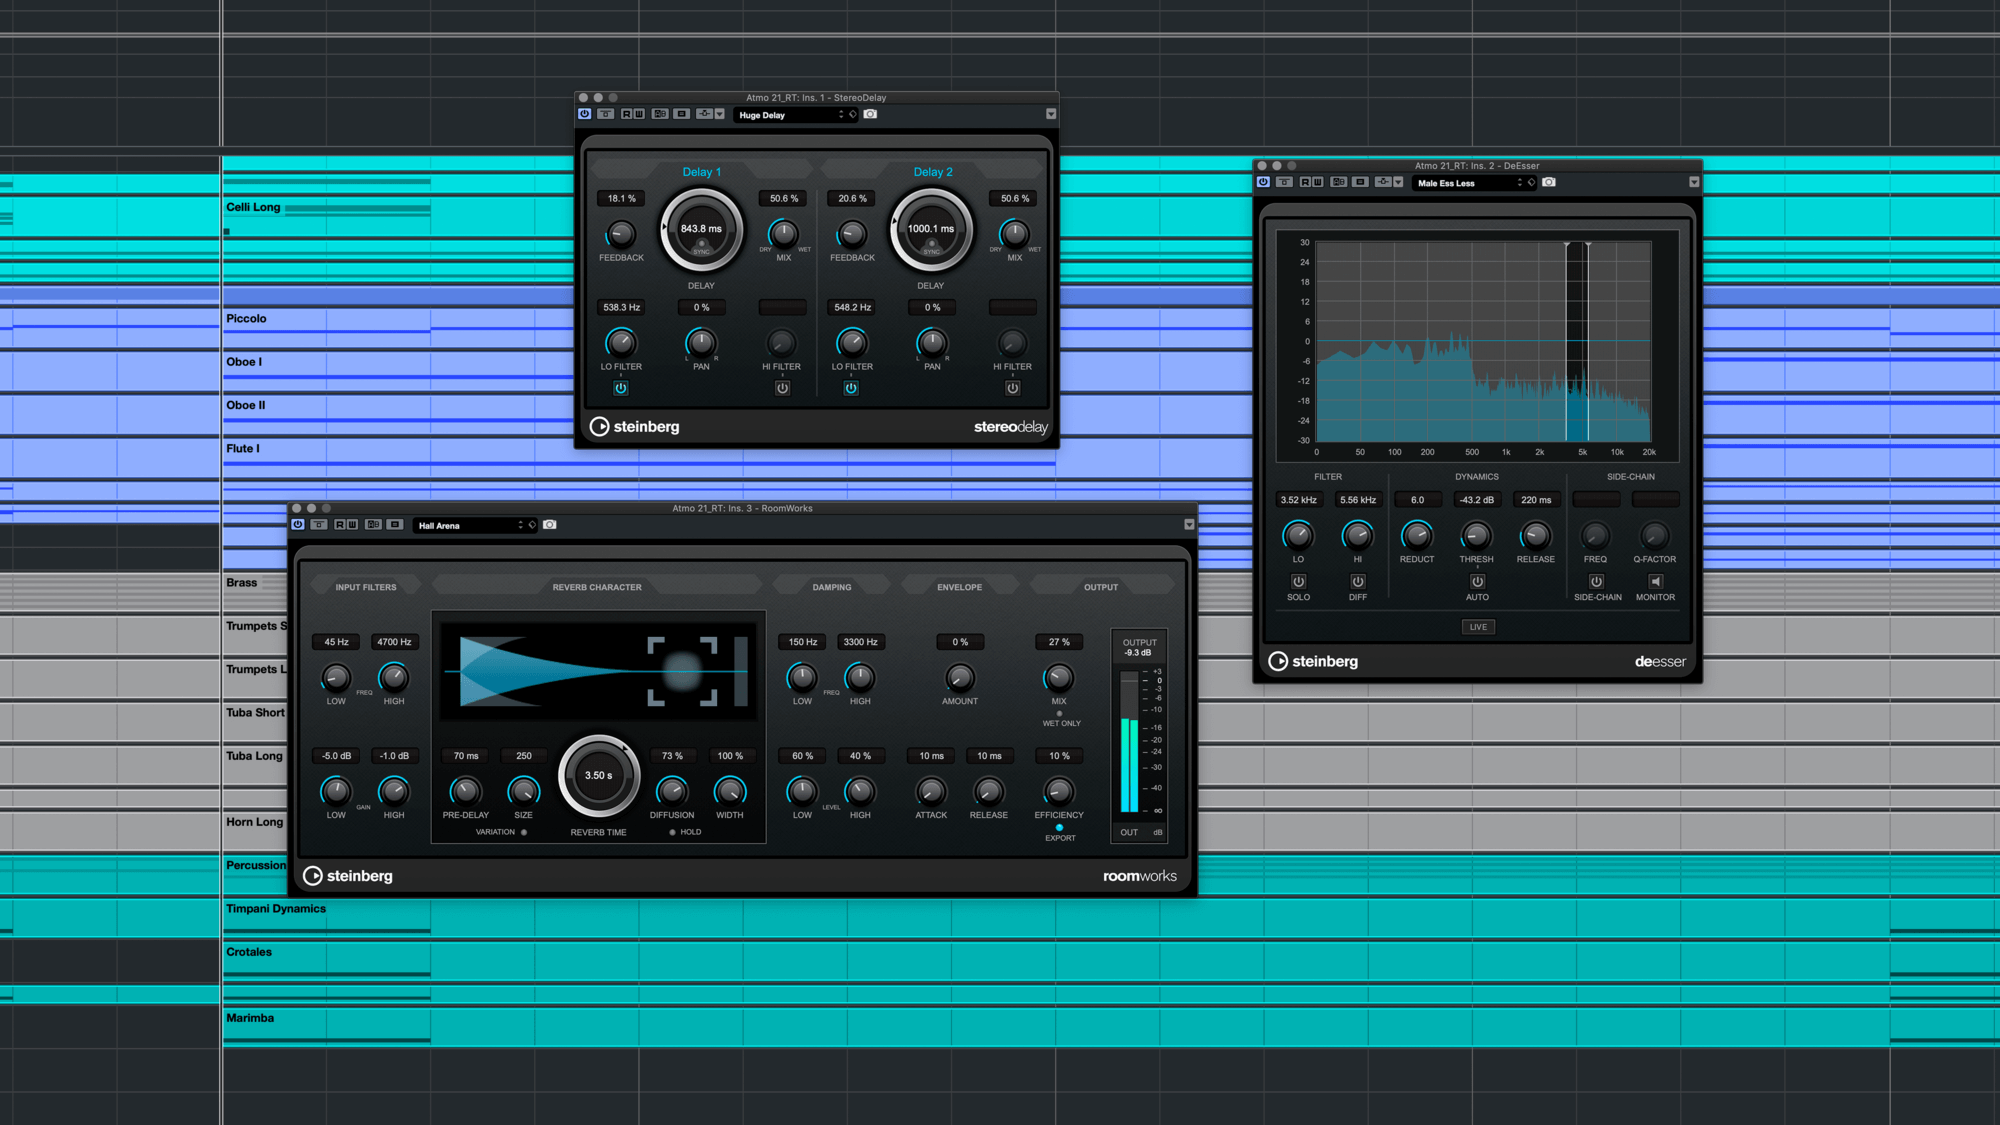Open StereoDelay functions menu arrow at right
The height and width of the screenshot is (1125, 2000).
coord(1051,114)
